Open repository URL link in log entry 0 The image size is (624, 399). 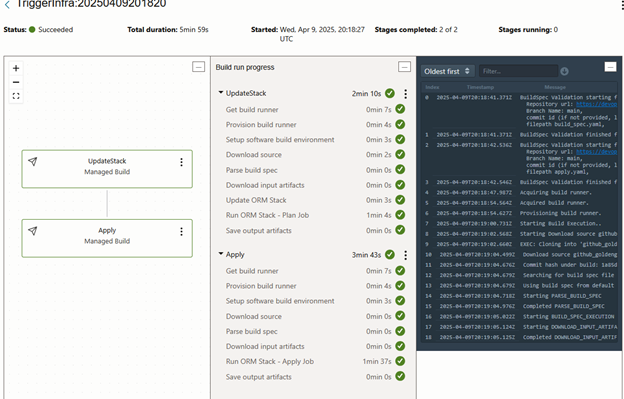point(597,104)
